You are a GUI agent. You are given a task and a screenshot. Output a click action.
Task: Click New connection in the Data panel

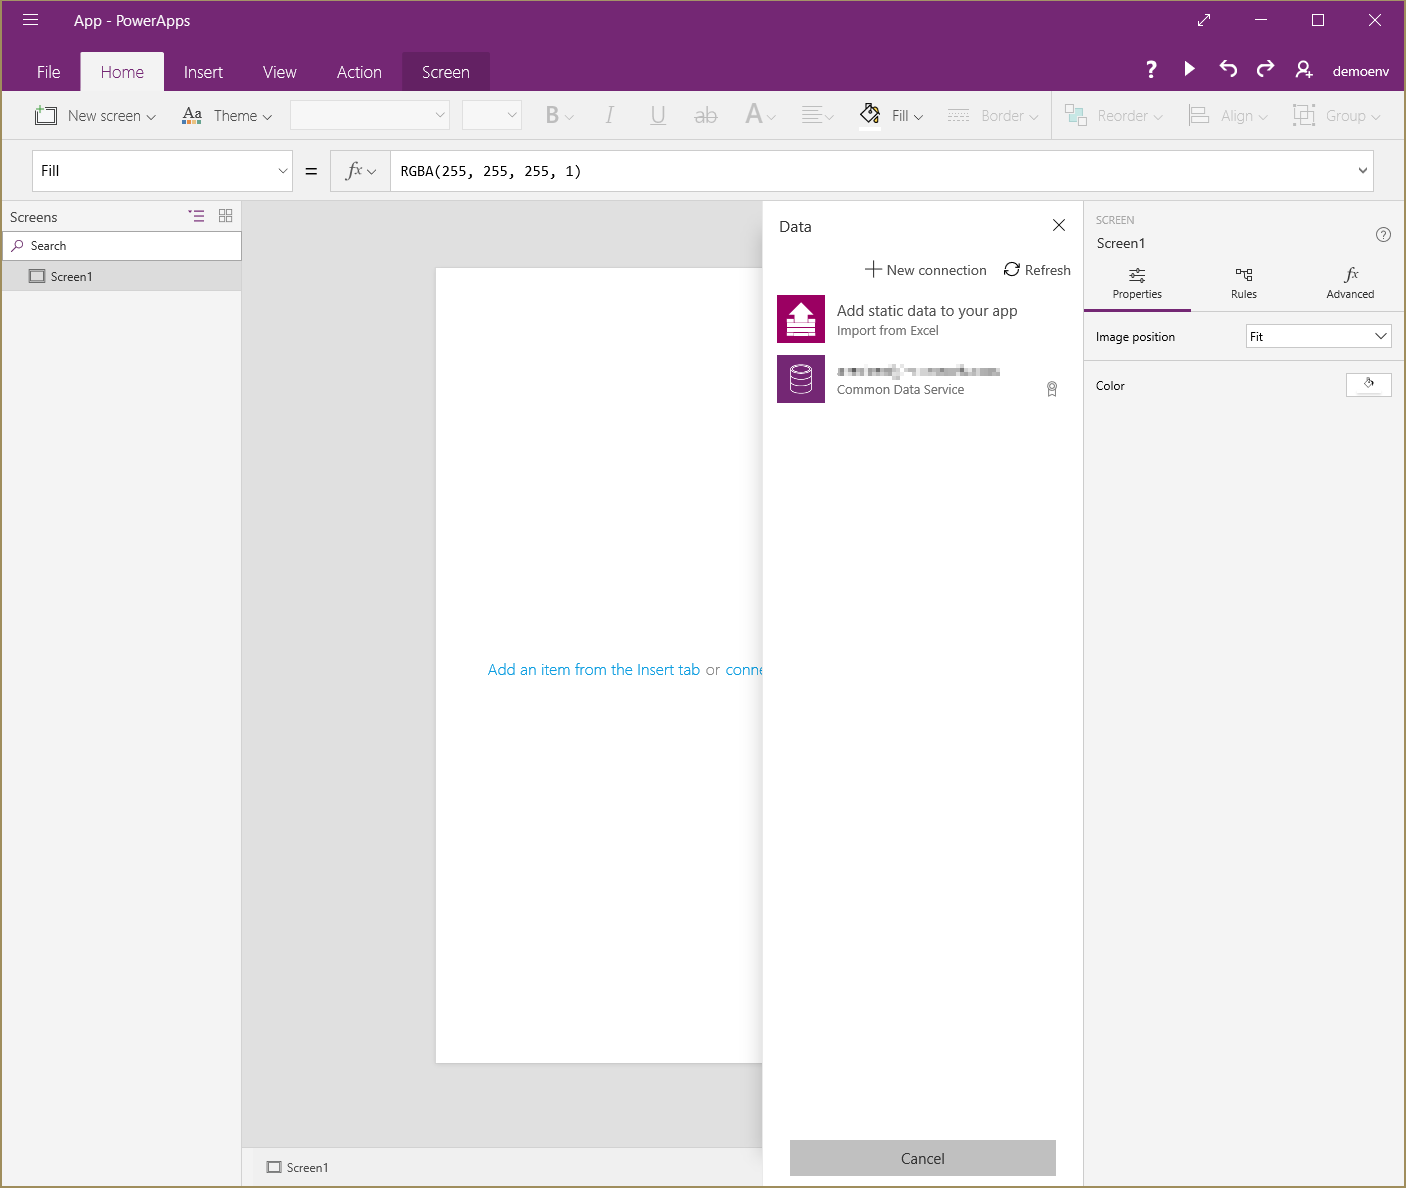pos(925,270)
